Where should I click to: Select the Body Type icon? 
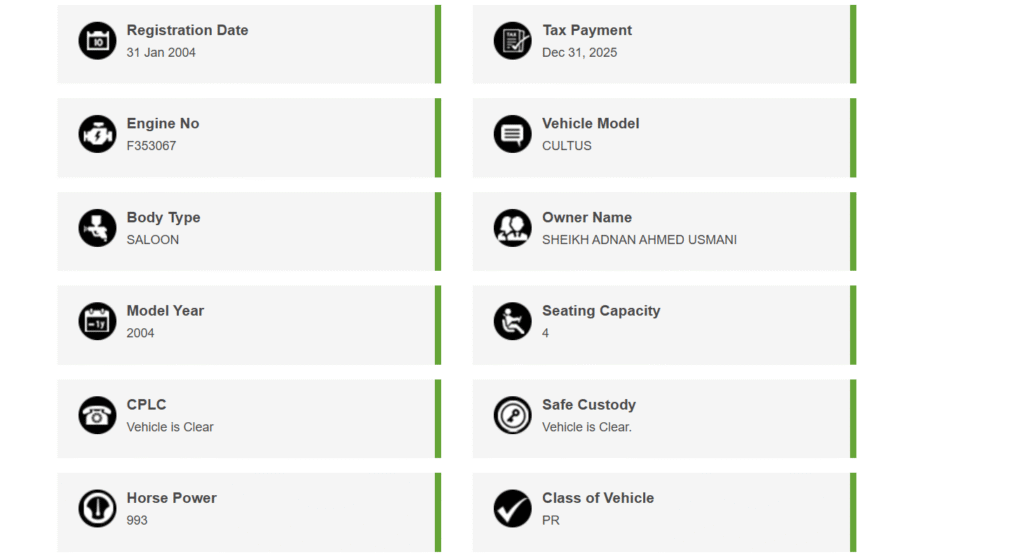tap(97, 228)
